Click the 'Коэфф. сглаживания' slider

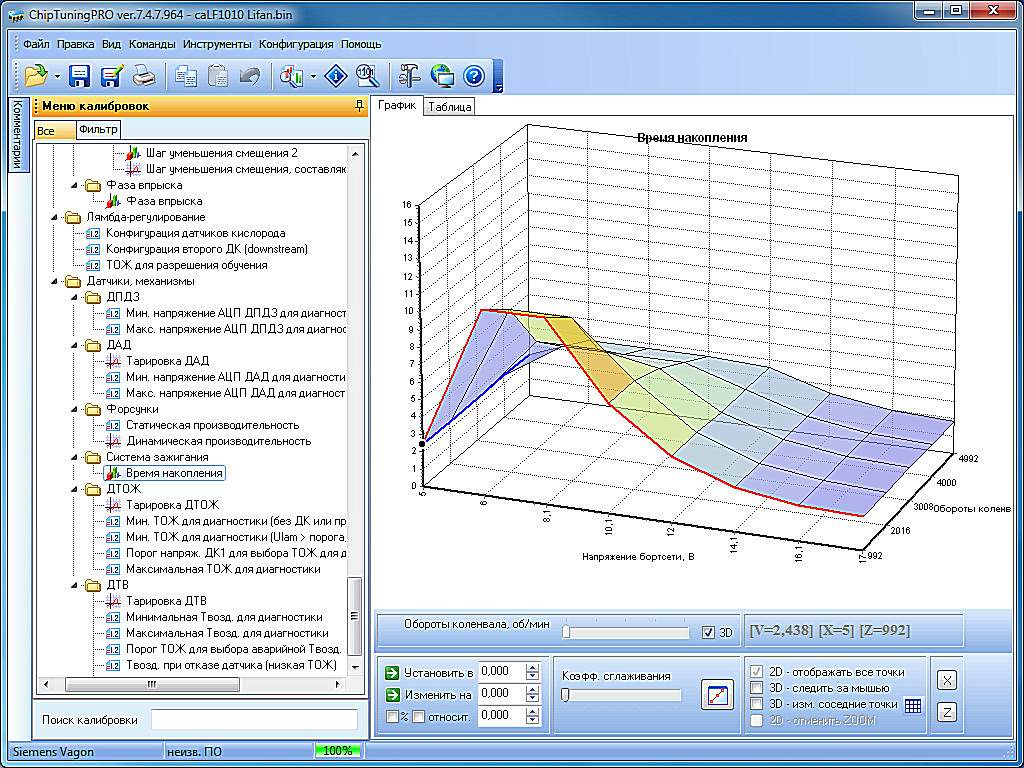pyautogui.click(x=620, y=695)
